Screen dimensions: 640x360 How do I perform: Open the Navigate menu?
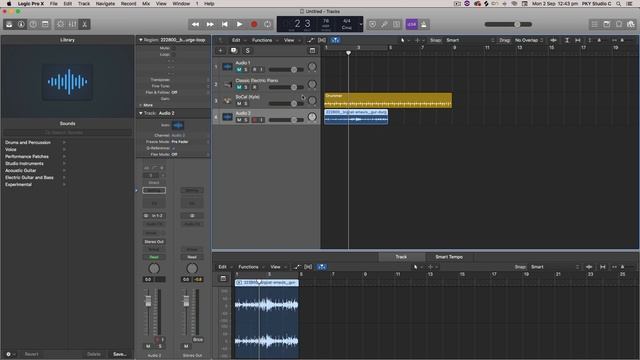(x=105, y=4)
